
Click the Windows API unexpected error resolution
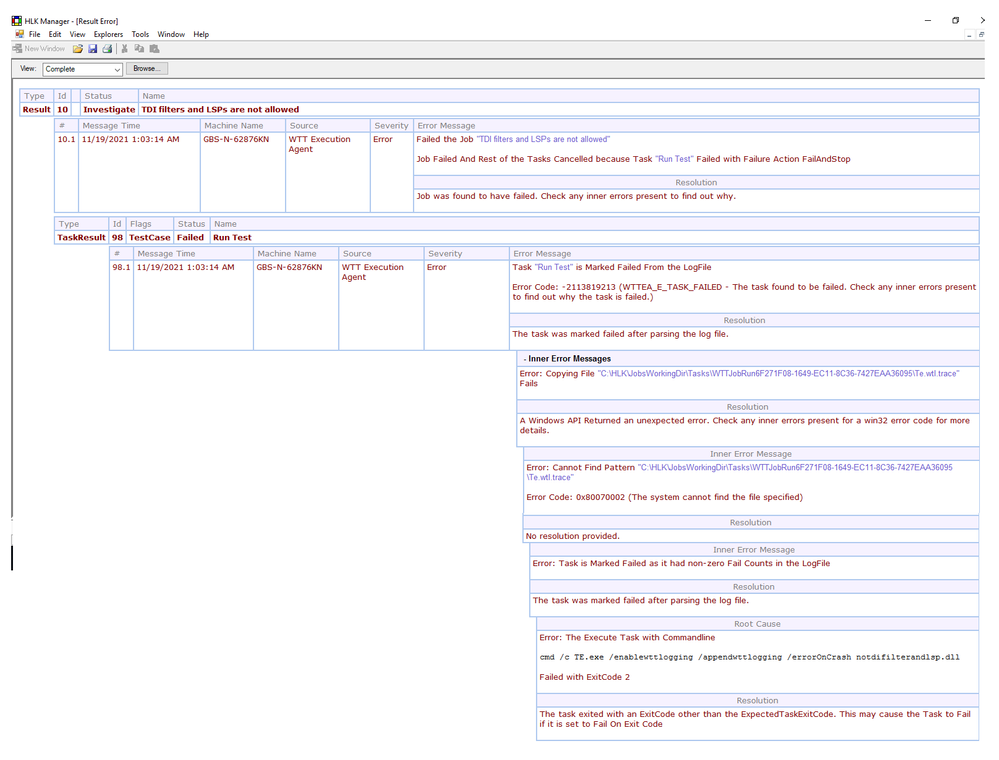pos(745,425)
